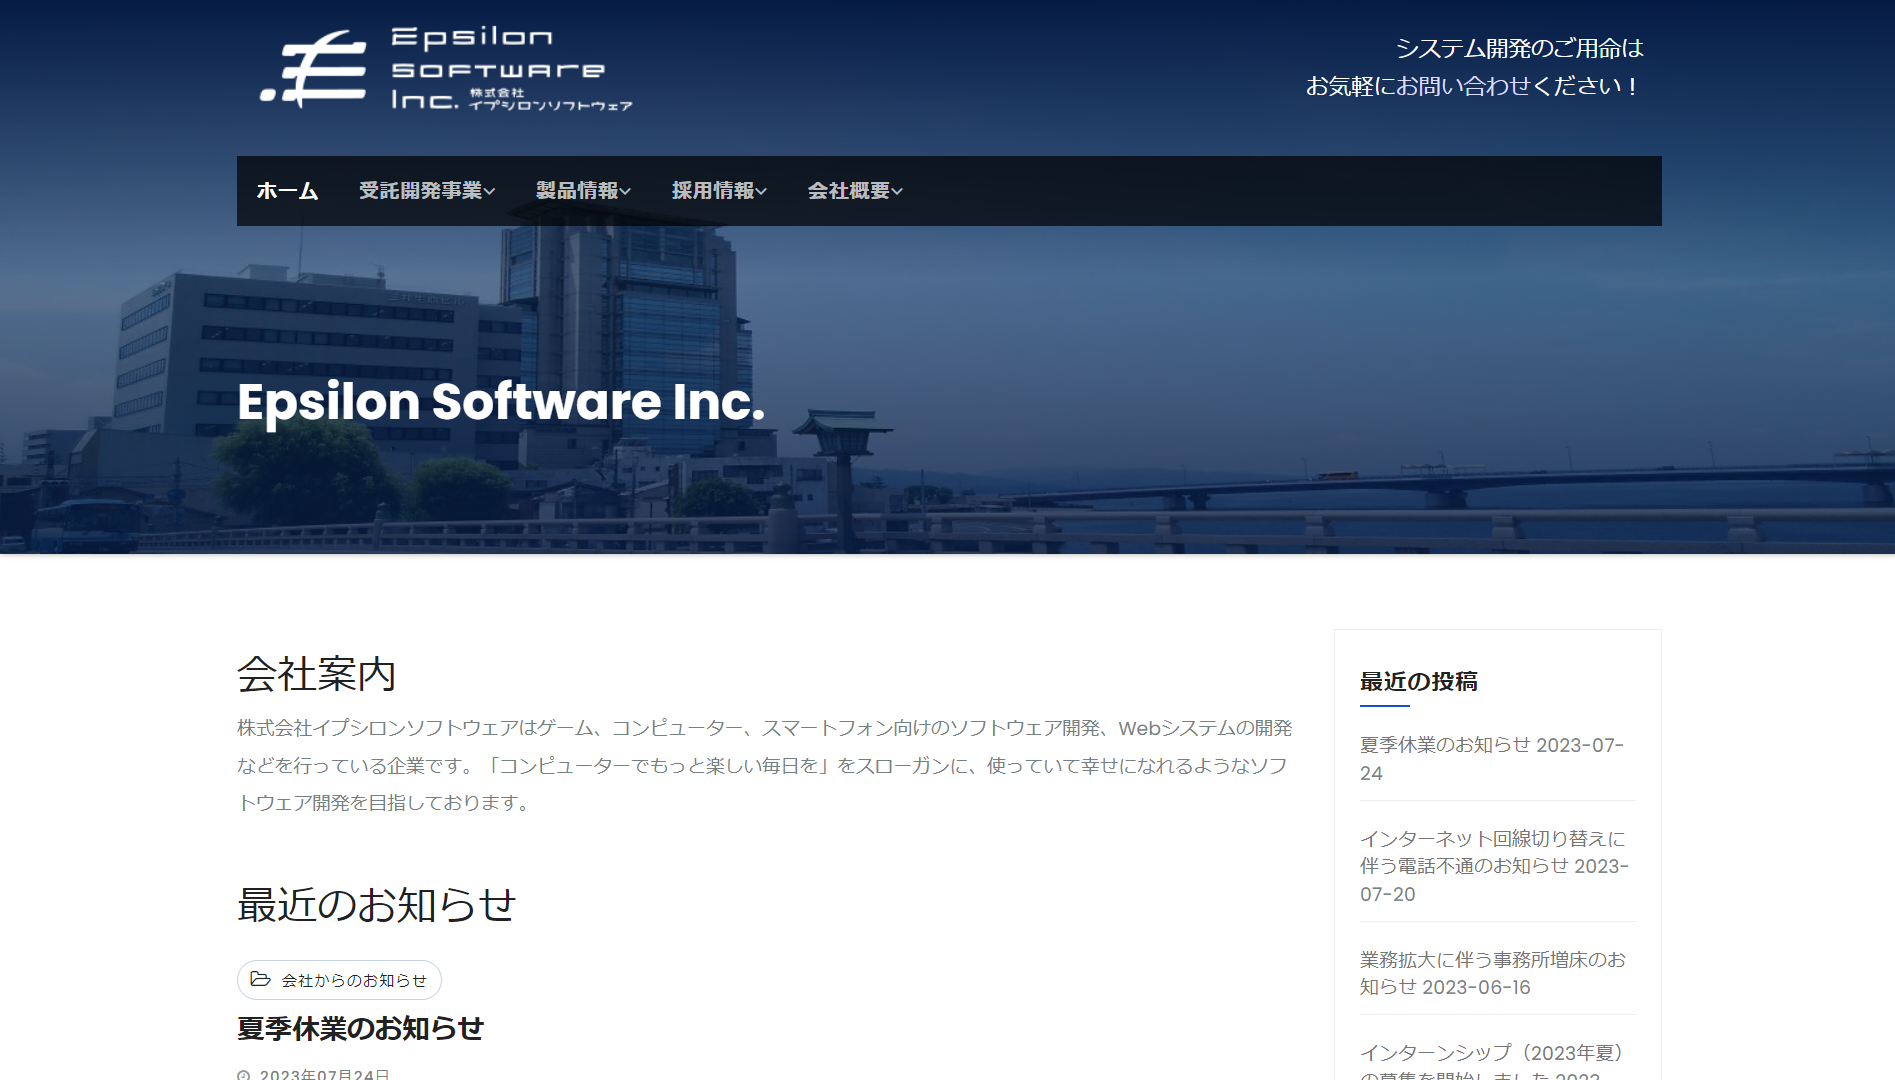Click the システム開発のご用命は header text
Viewport: 1895px width, 1080px height.
pyautogui.click(x=1519, y=48)
